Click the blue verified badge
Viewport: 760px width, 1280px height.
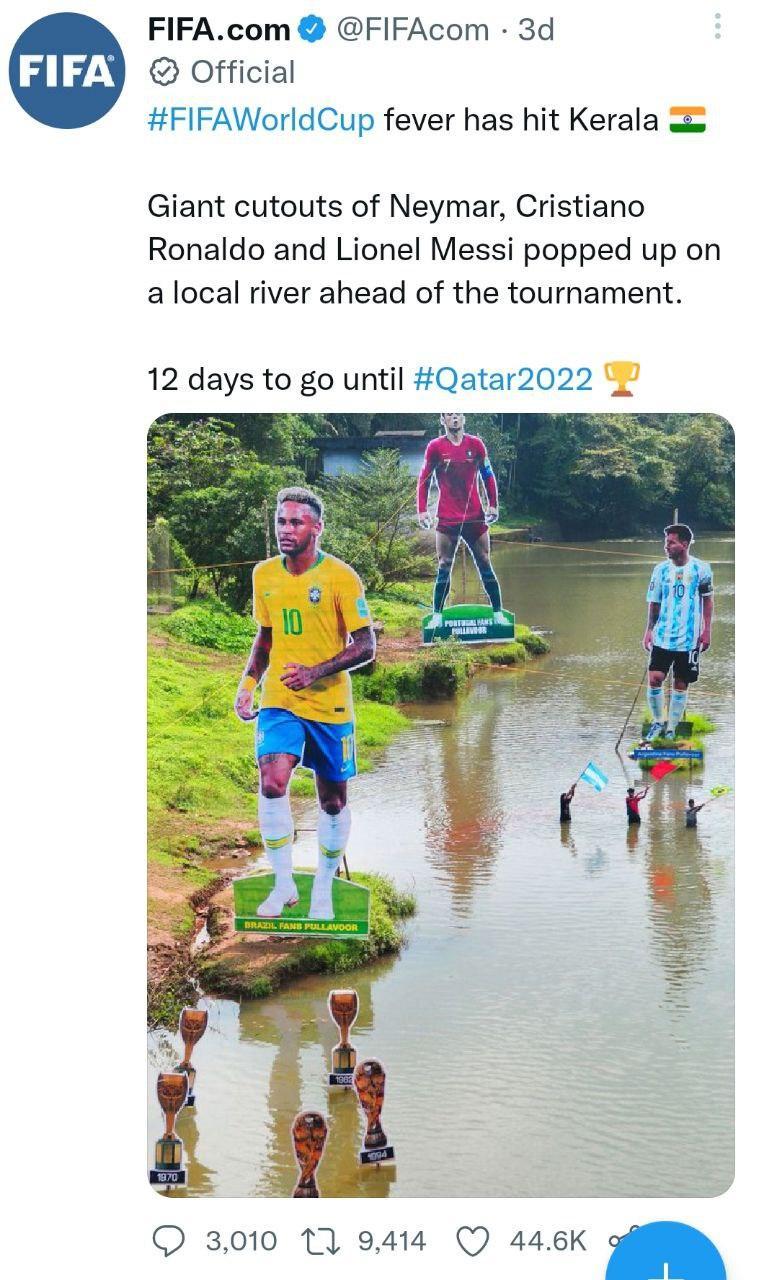(314, 31)
